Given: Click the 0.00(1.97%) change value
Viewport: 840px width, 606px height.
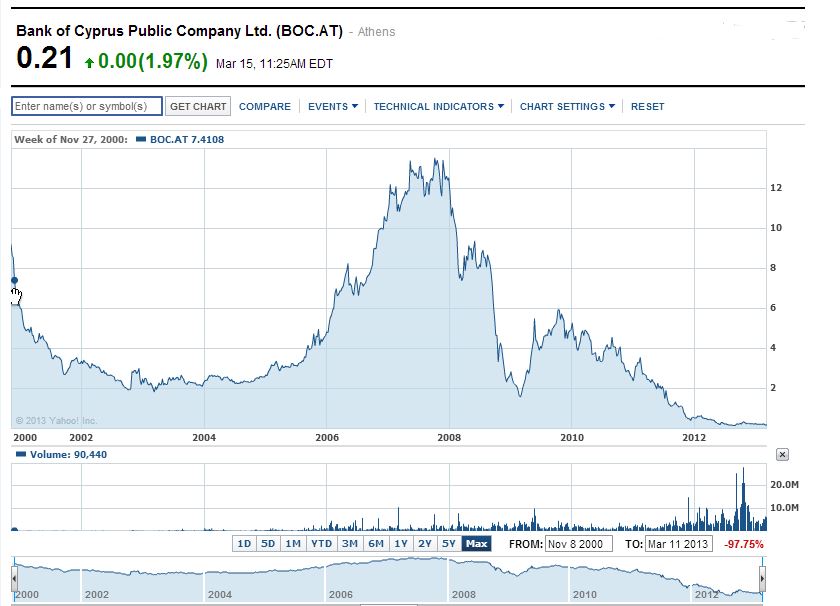Looking at the screenshot, I should click(153, 61).
